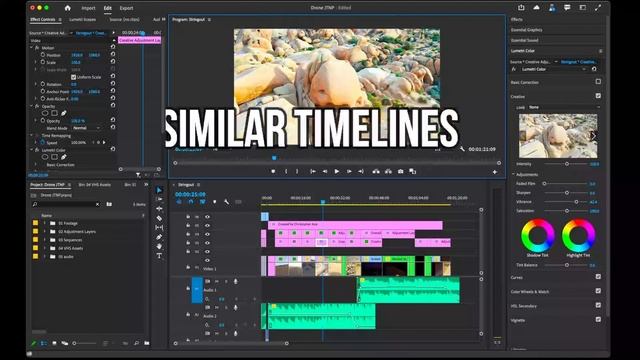Create ellipse mask under Opacity
Viewport: 640px width, 360px height.
tap(45, 113)
